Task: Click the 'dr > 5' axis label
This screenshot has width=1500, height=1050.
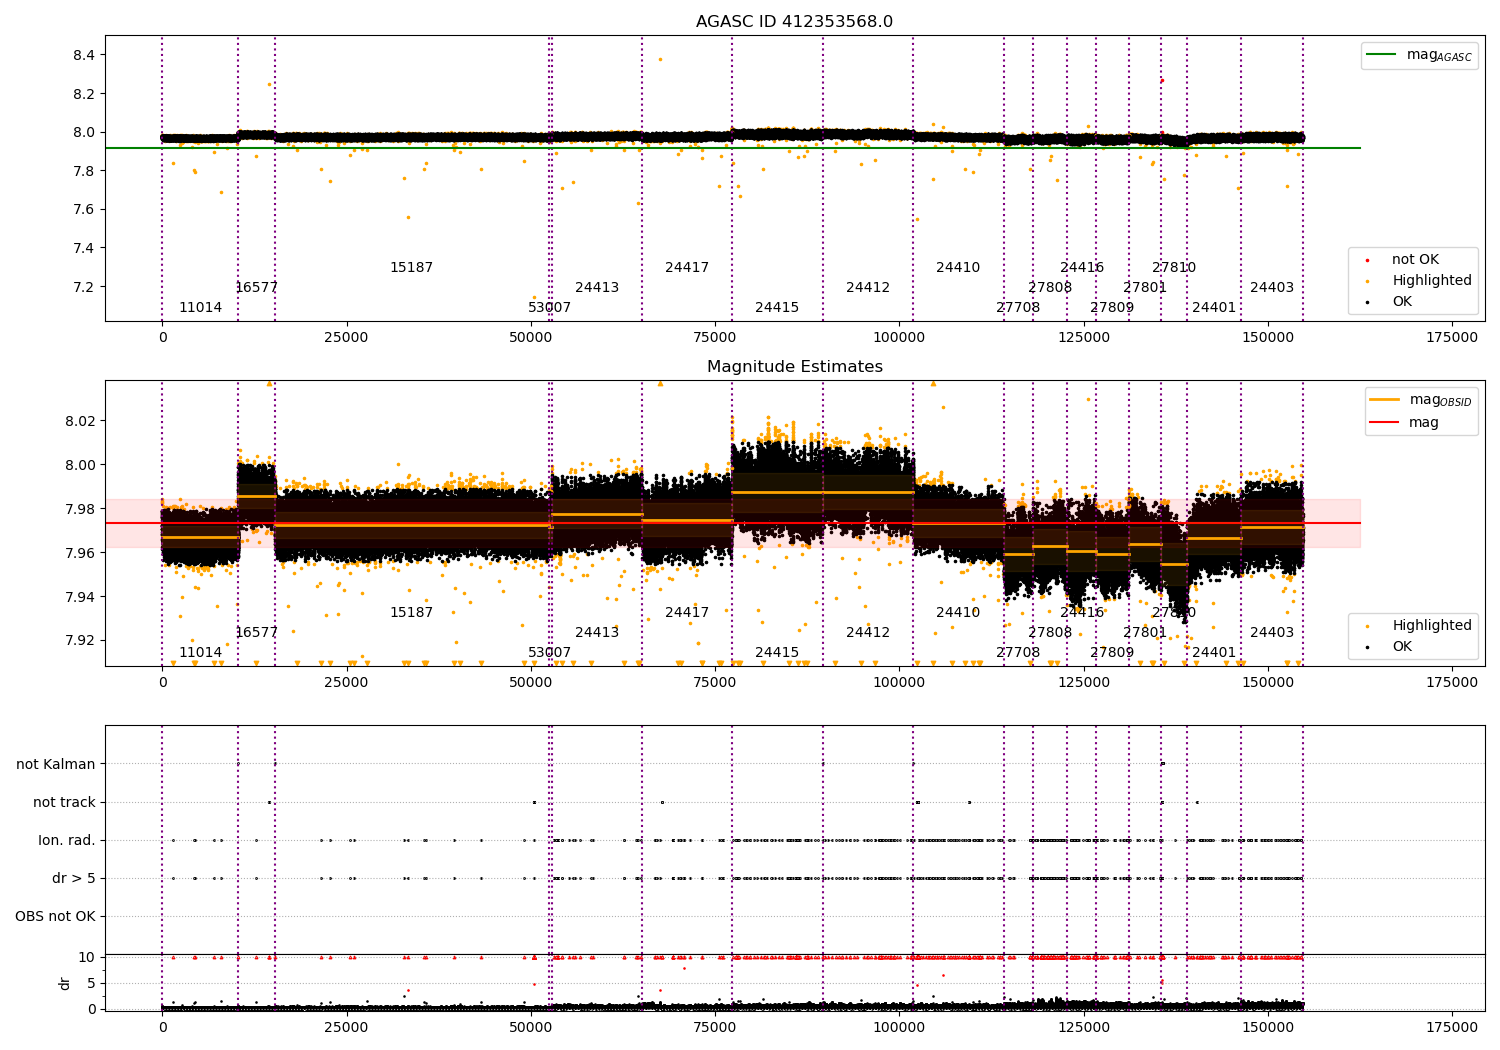Action: (x=74, y=878)
